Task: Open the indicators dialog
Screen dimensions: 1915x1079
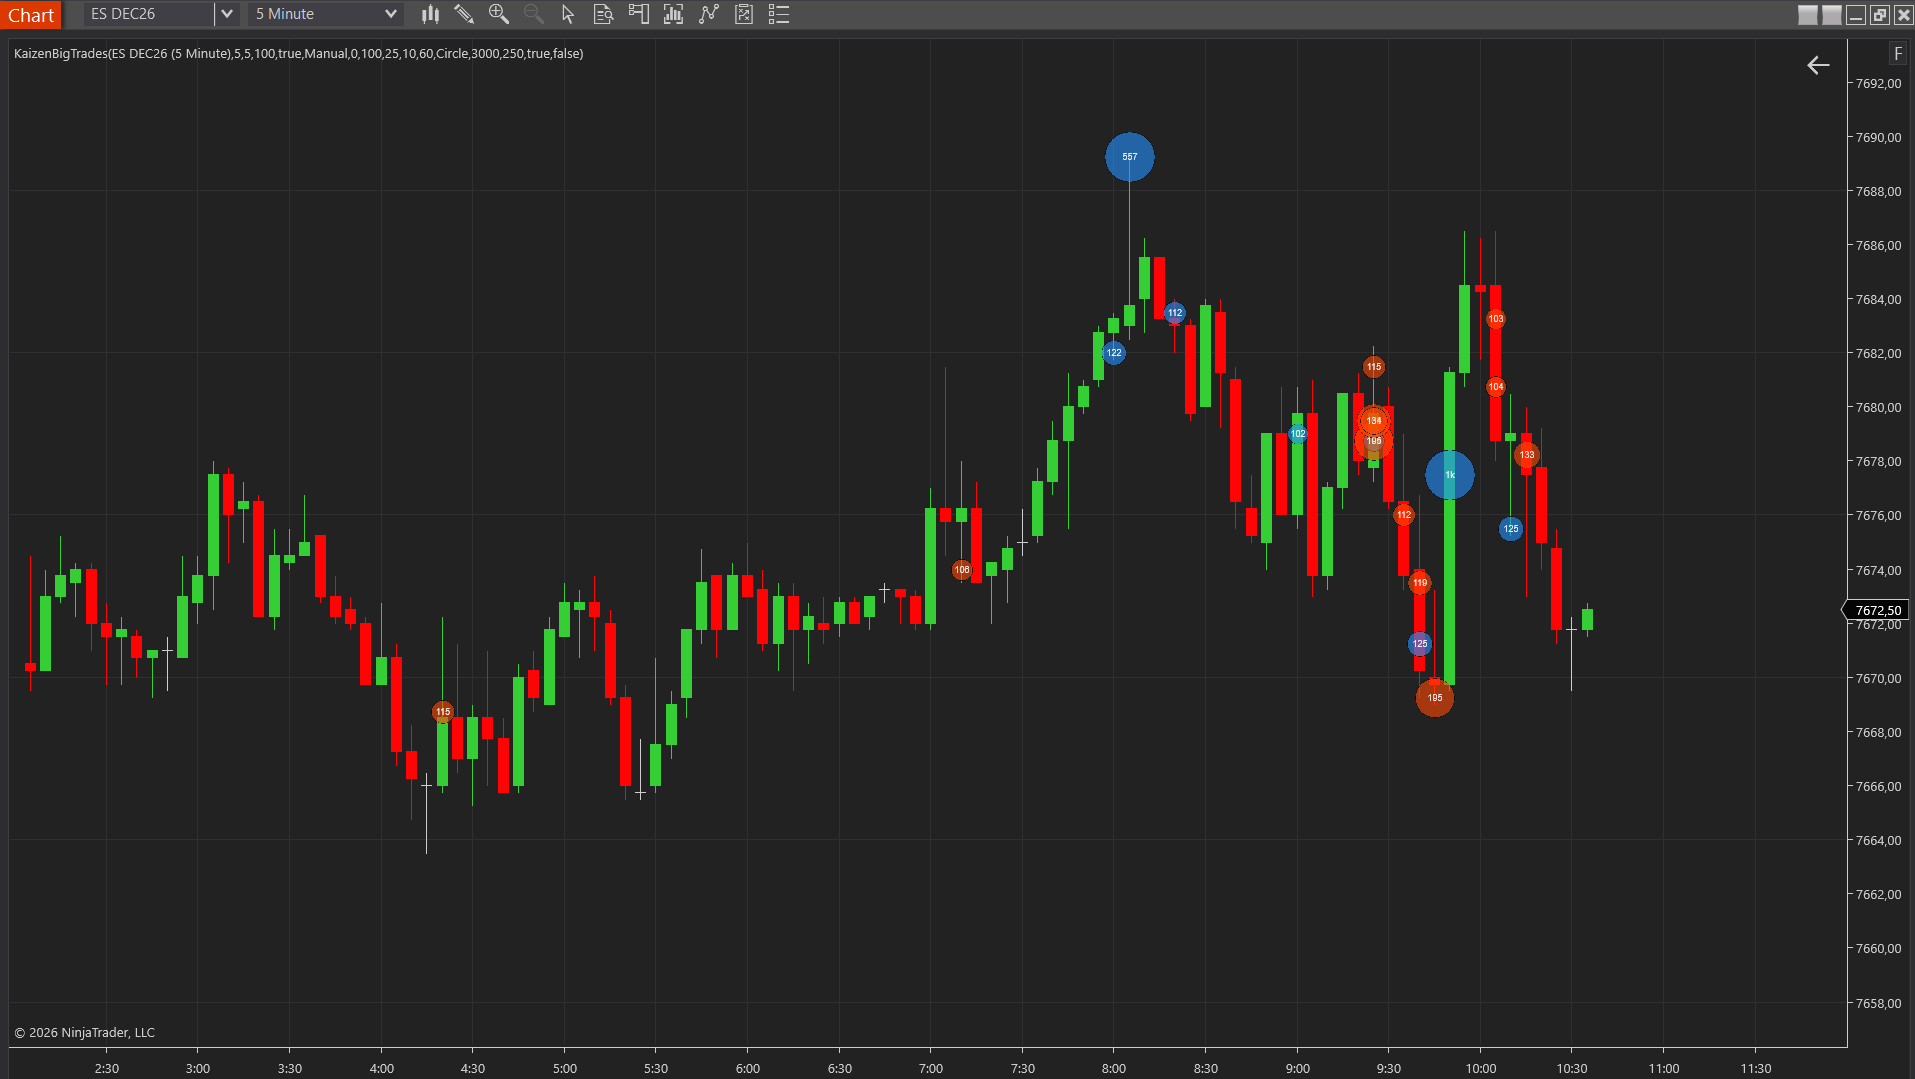Action: (709, 14)
